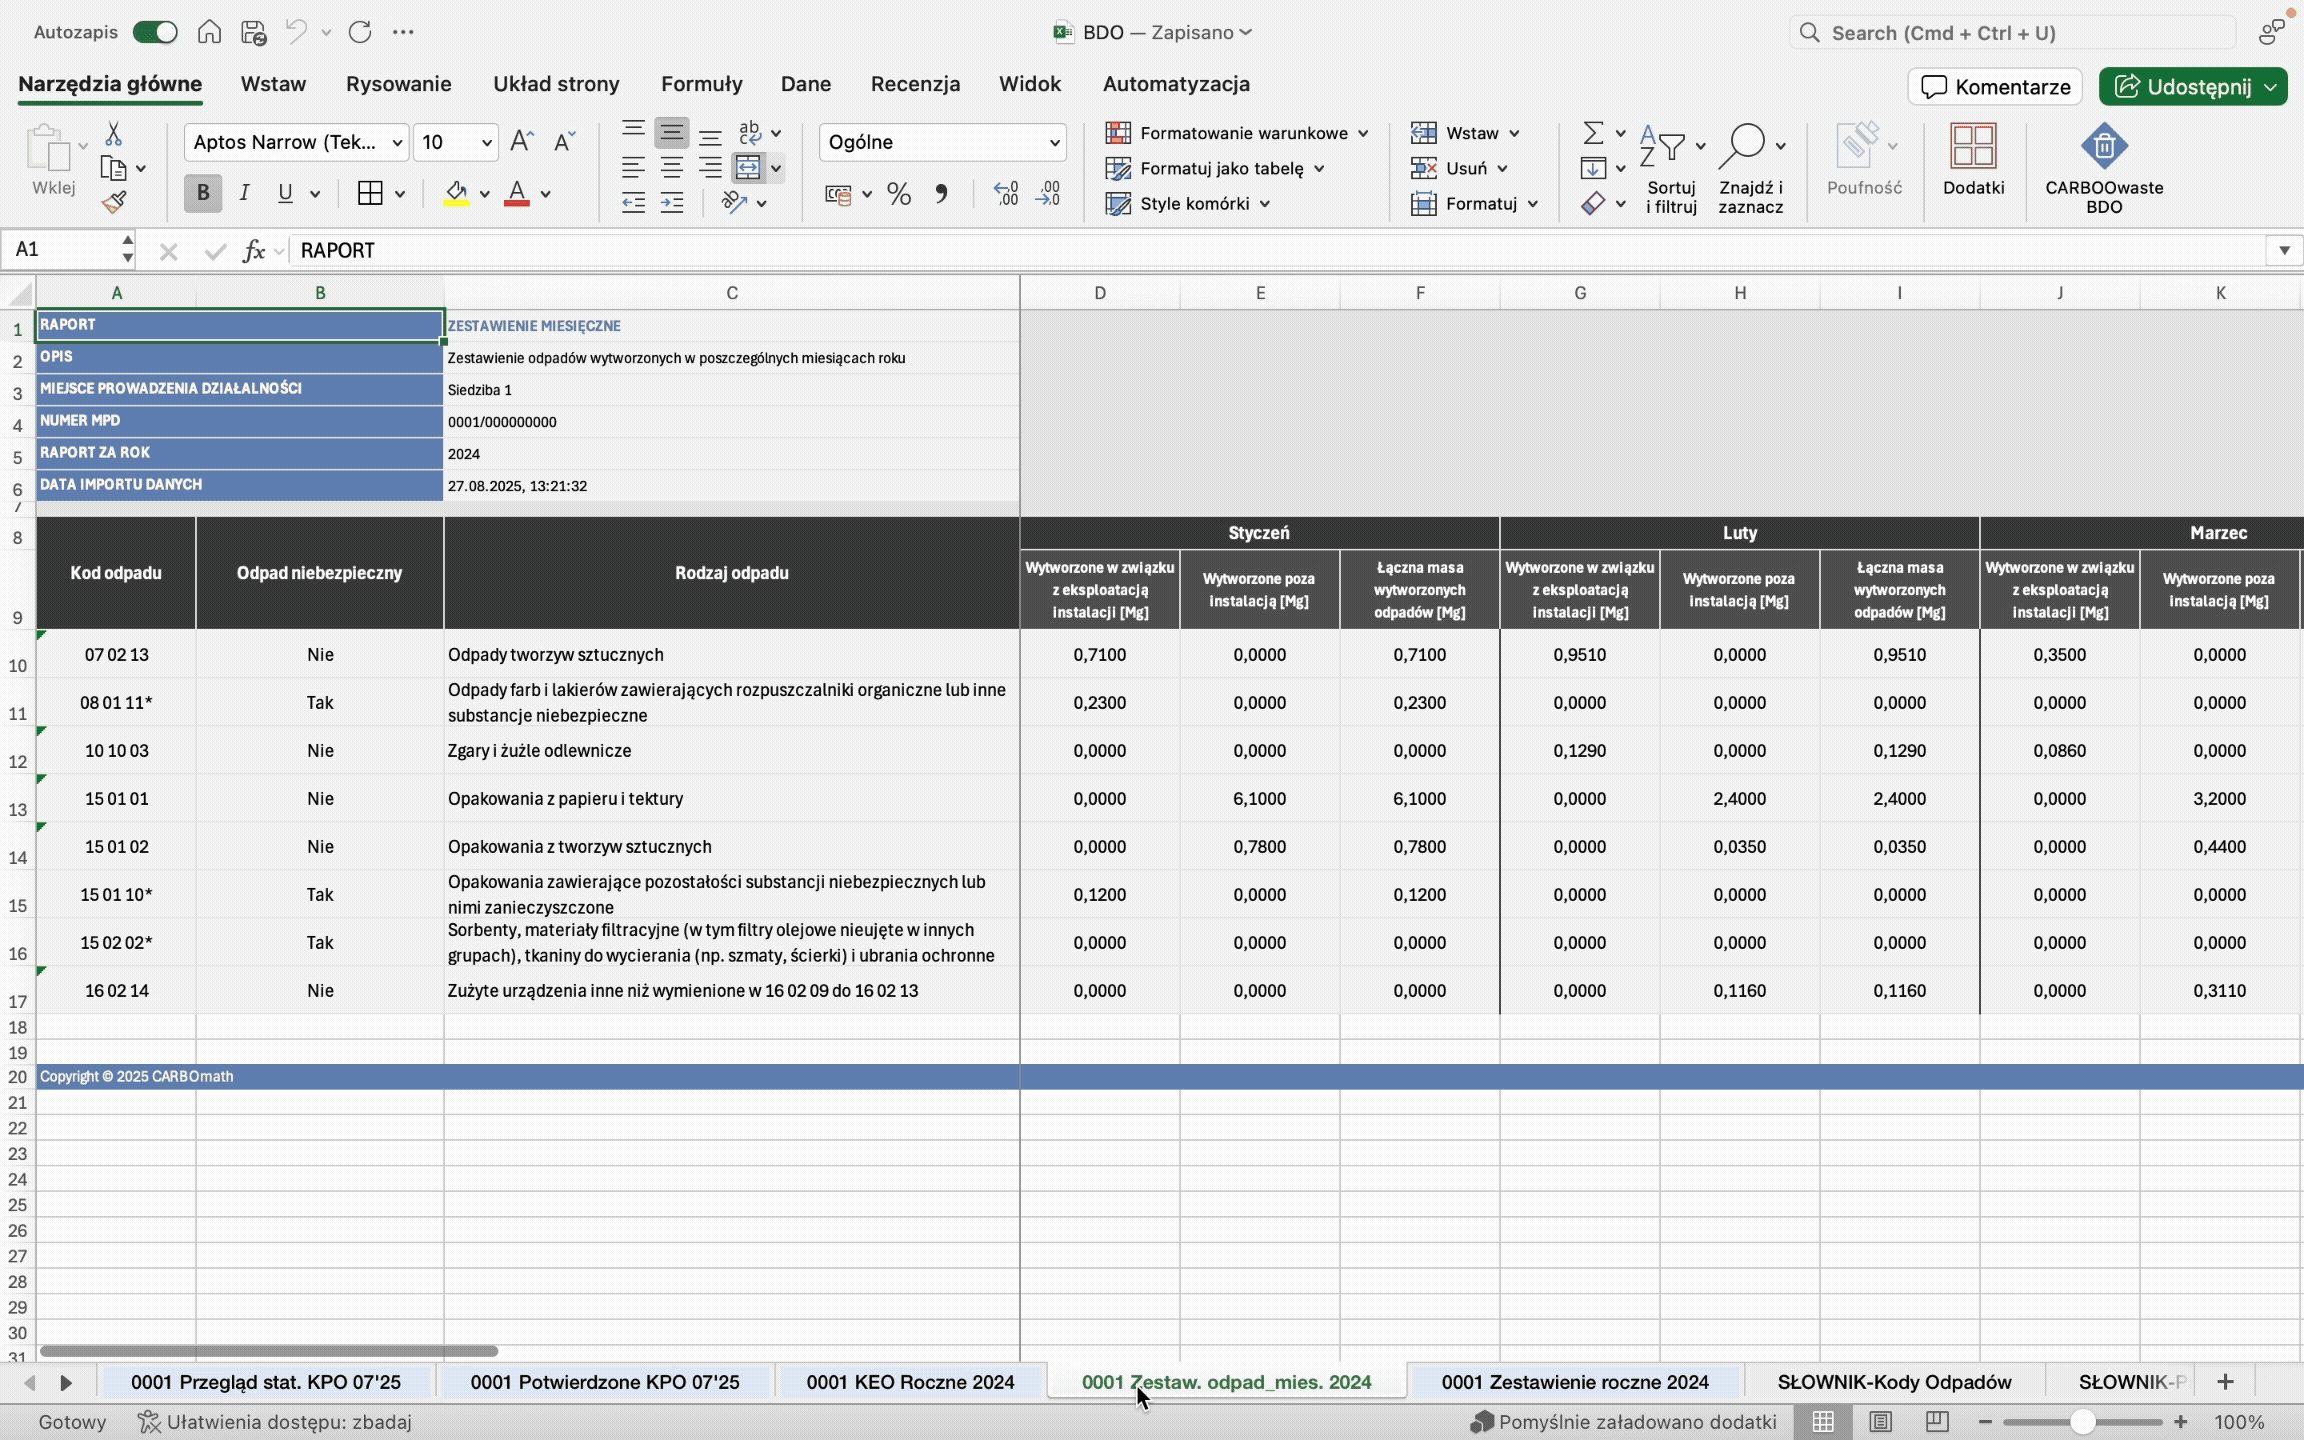Viewport: 2304px width, 1440px height.
Task: Click the Cut scissors icon
Action: [x=113, y=134]
